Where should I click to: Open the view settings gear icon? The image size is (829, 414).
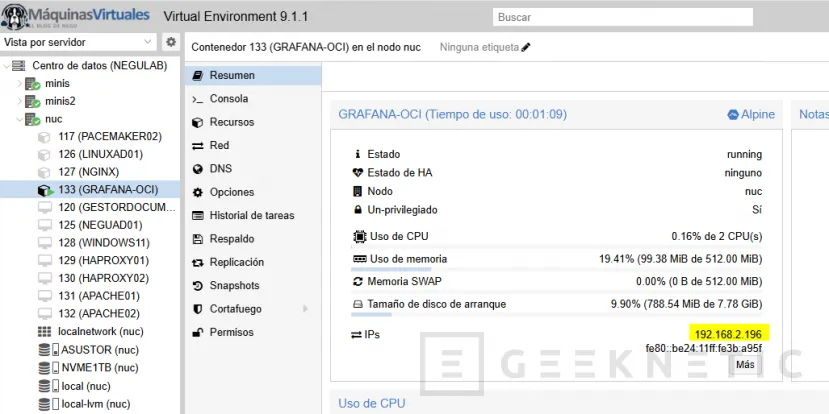coord(171,42)
